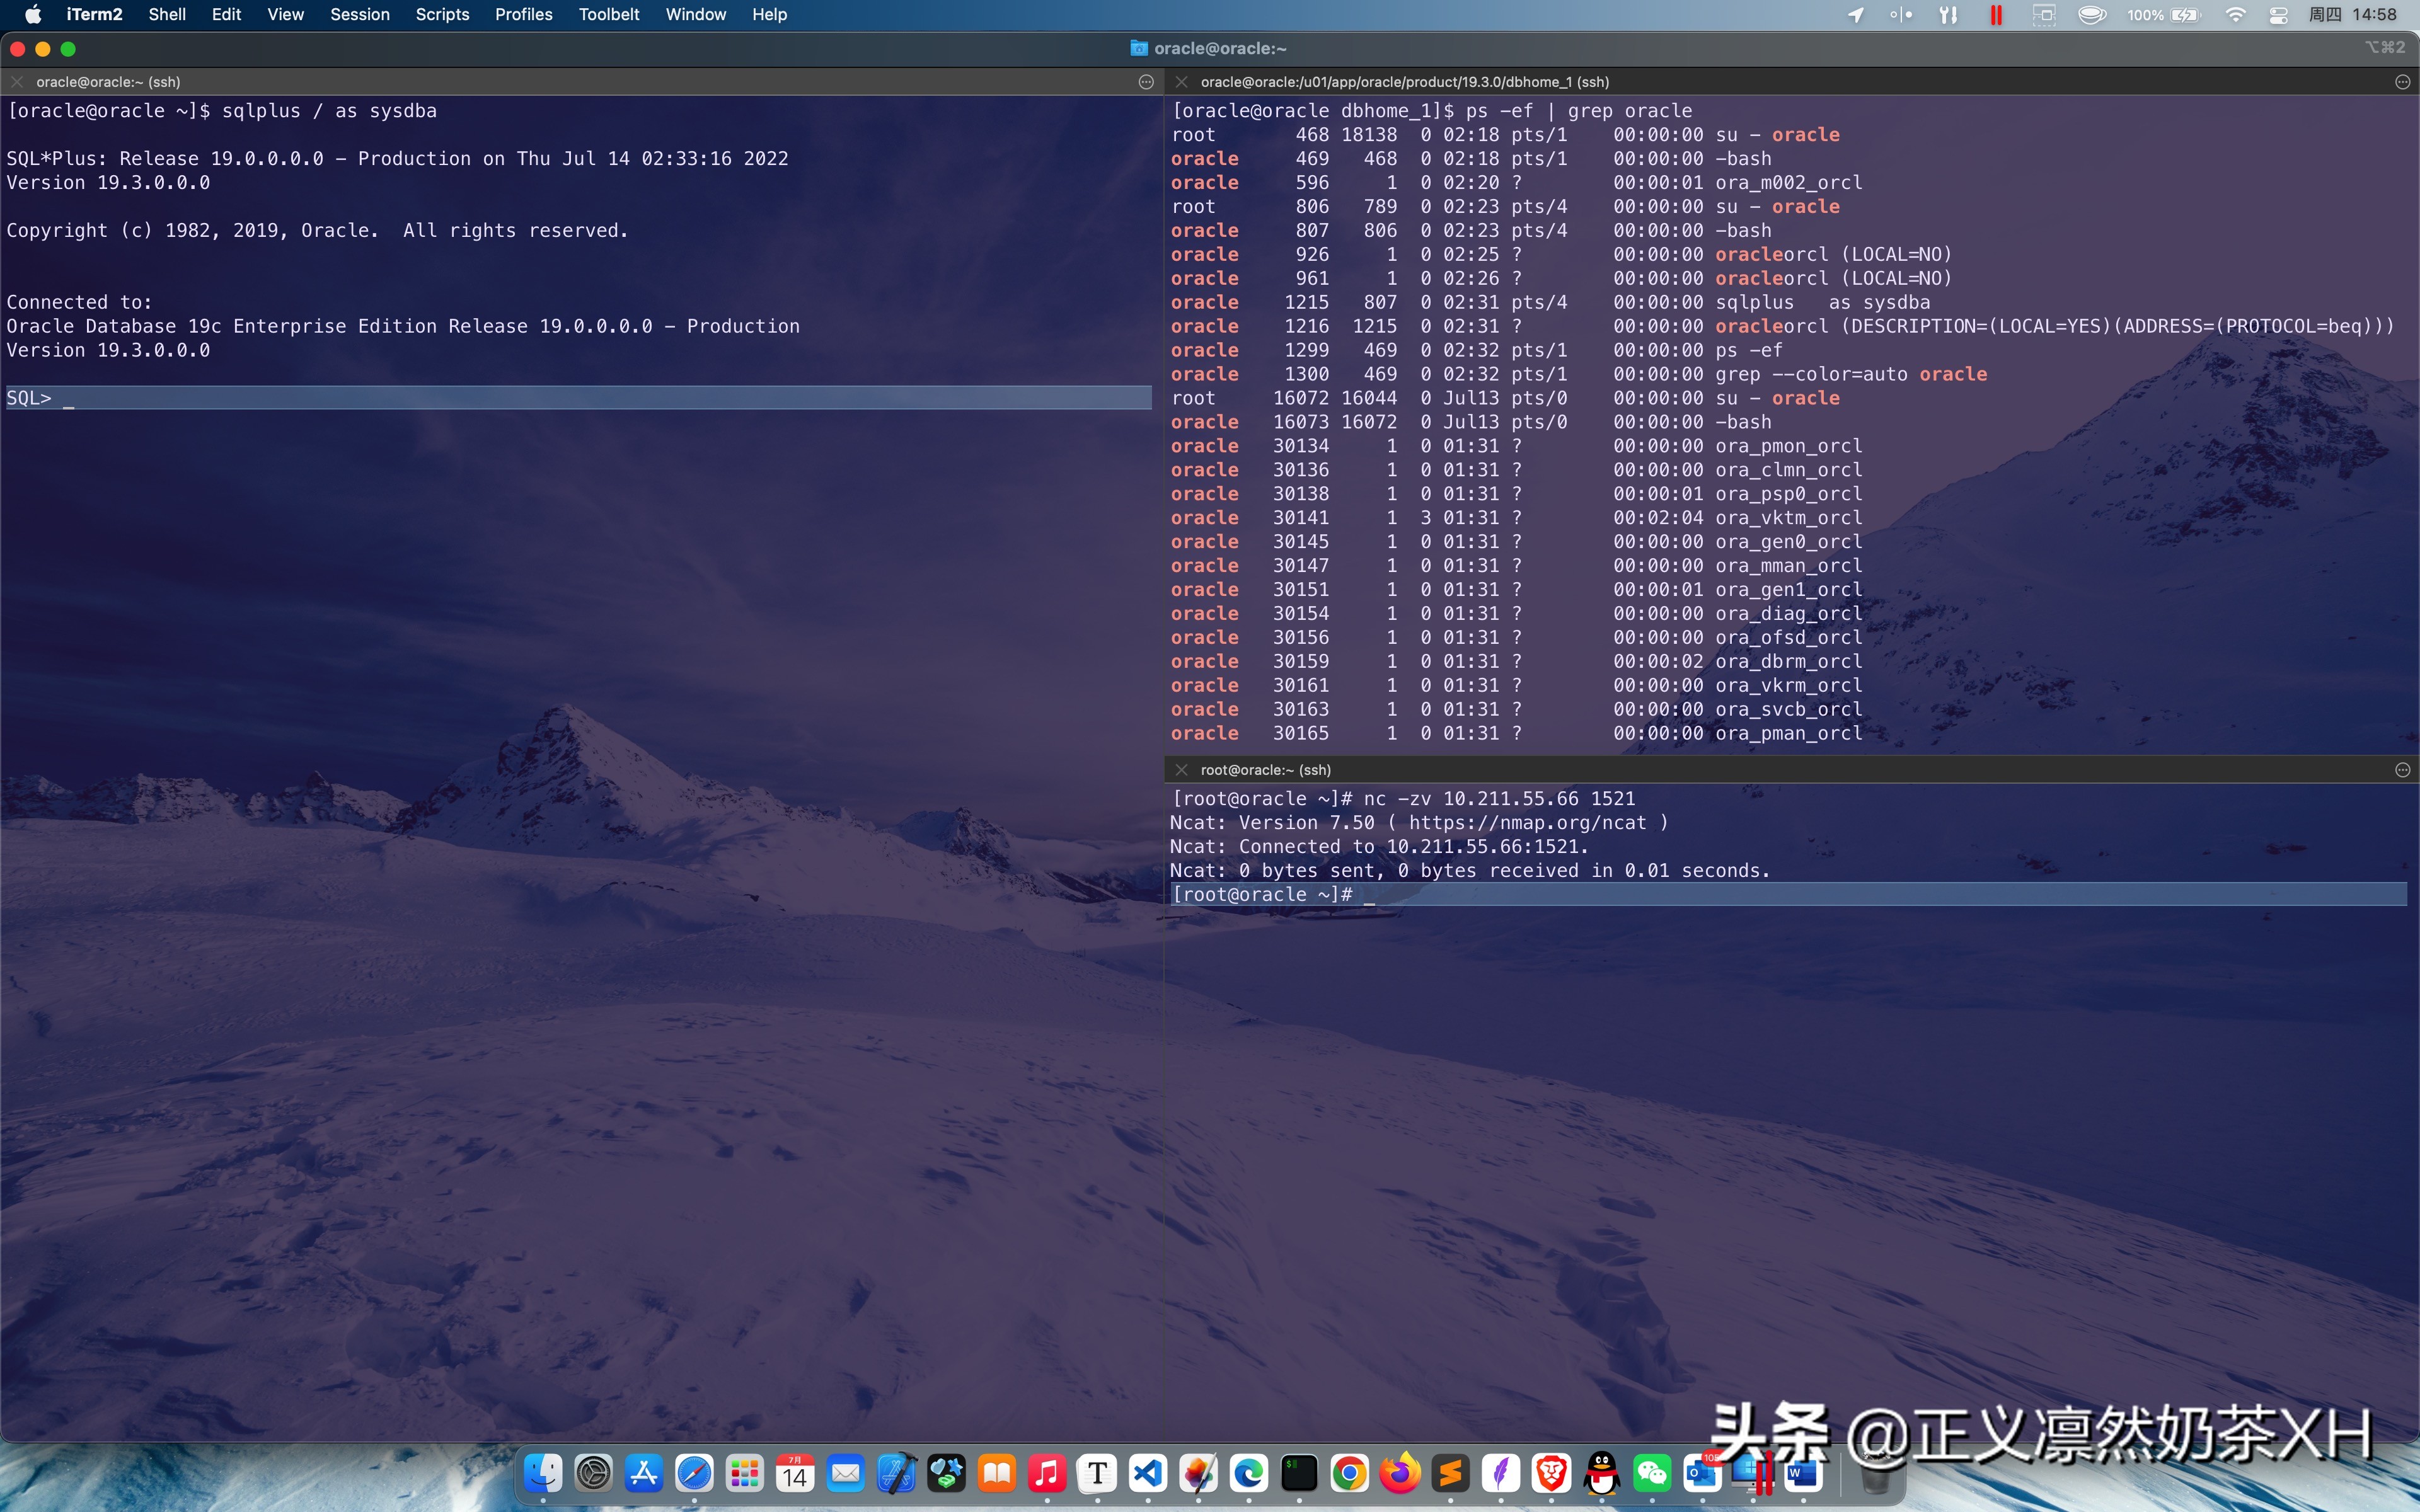This screenshot has width=2420, height=1512.
Task: Close the oracle@oracle:~ (ssh) tab
Action: [x=17, y=82]
